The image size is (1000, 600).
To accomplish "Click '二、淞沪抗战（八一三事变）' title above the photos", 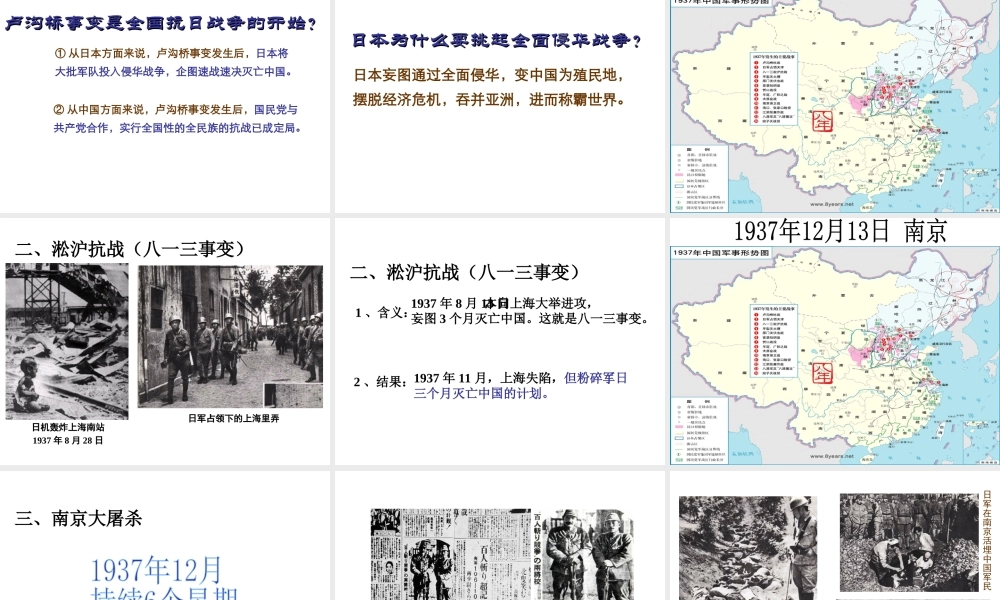I will pyautogui.click(x=130, y=249).
